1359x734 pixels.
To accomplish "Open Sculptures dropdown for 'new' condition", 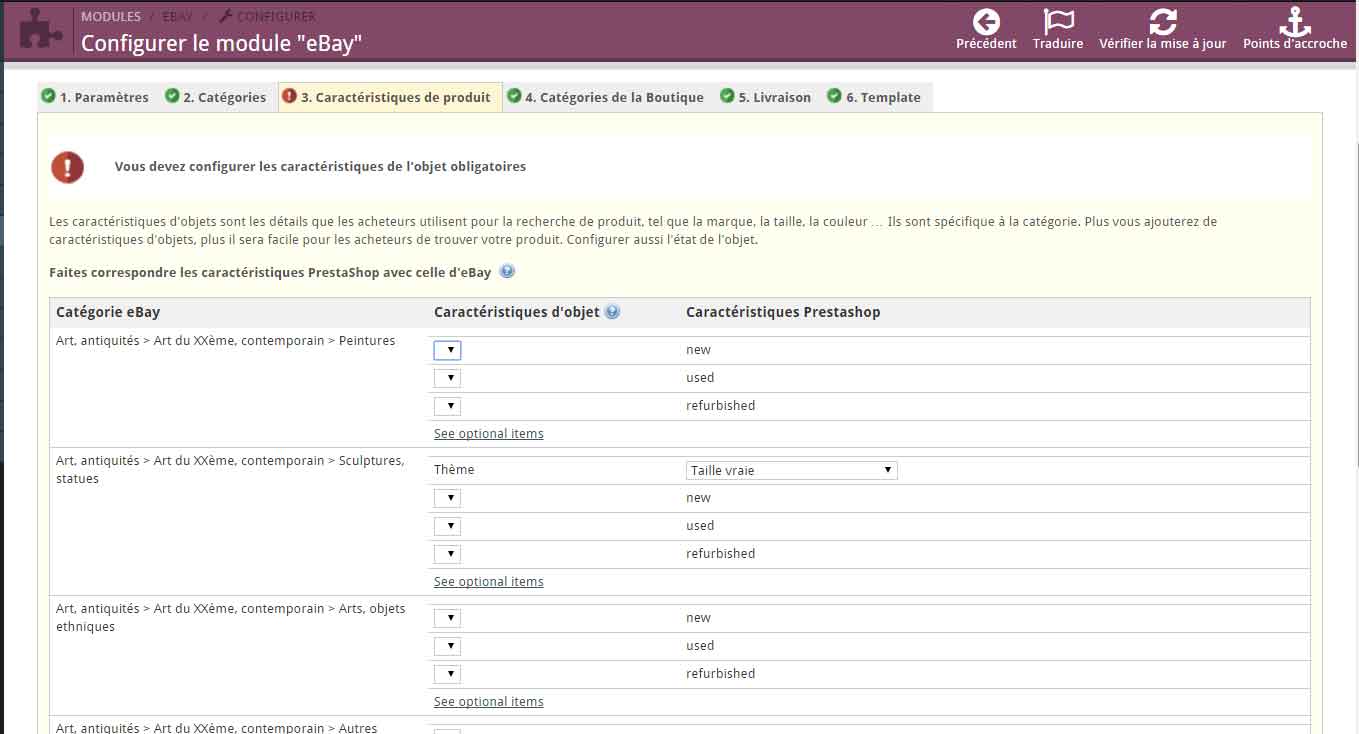I will (x=447, y=498).
